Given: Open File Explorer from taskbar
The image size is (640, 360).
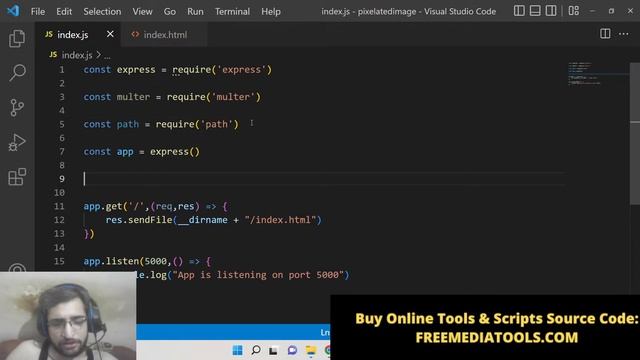Looking at the screenshot, I should [x=311, y=350].
